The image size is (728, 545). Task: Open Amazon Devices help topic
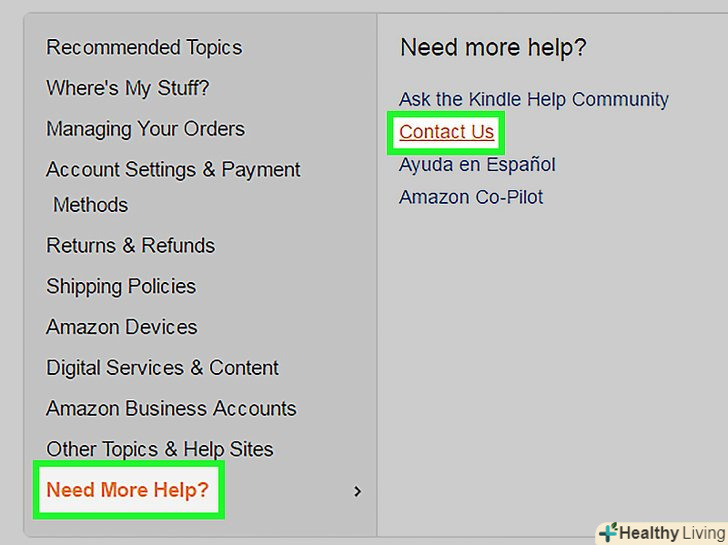click(x=122, y=328)
